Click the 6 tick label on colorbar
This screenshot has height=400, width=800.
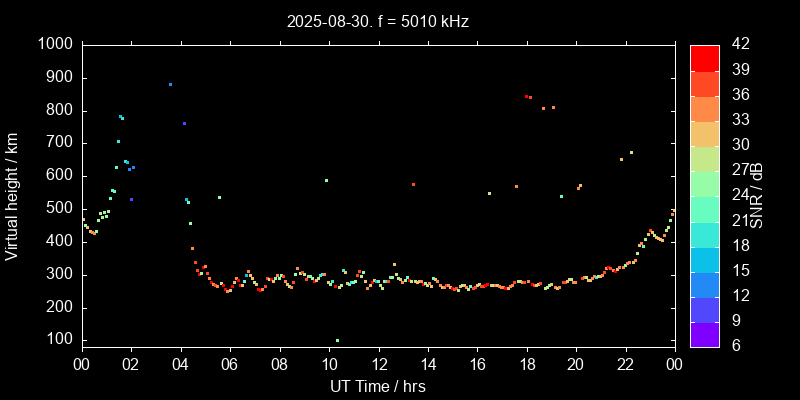(x=735, y=345)
